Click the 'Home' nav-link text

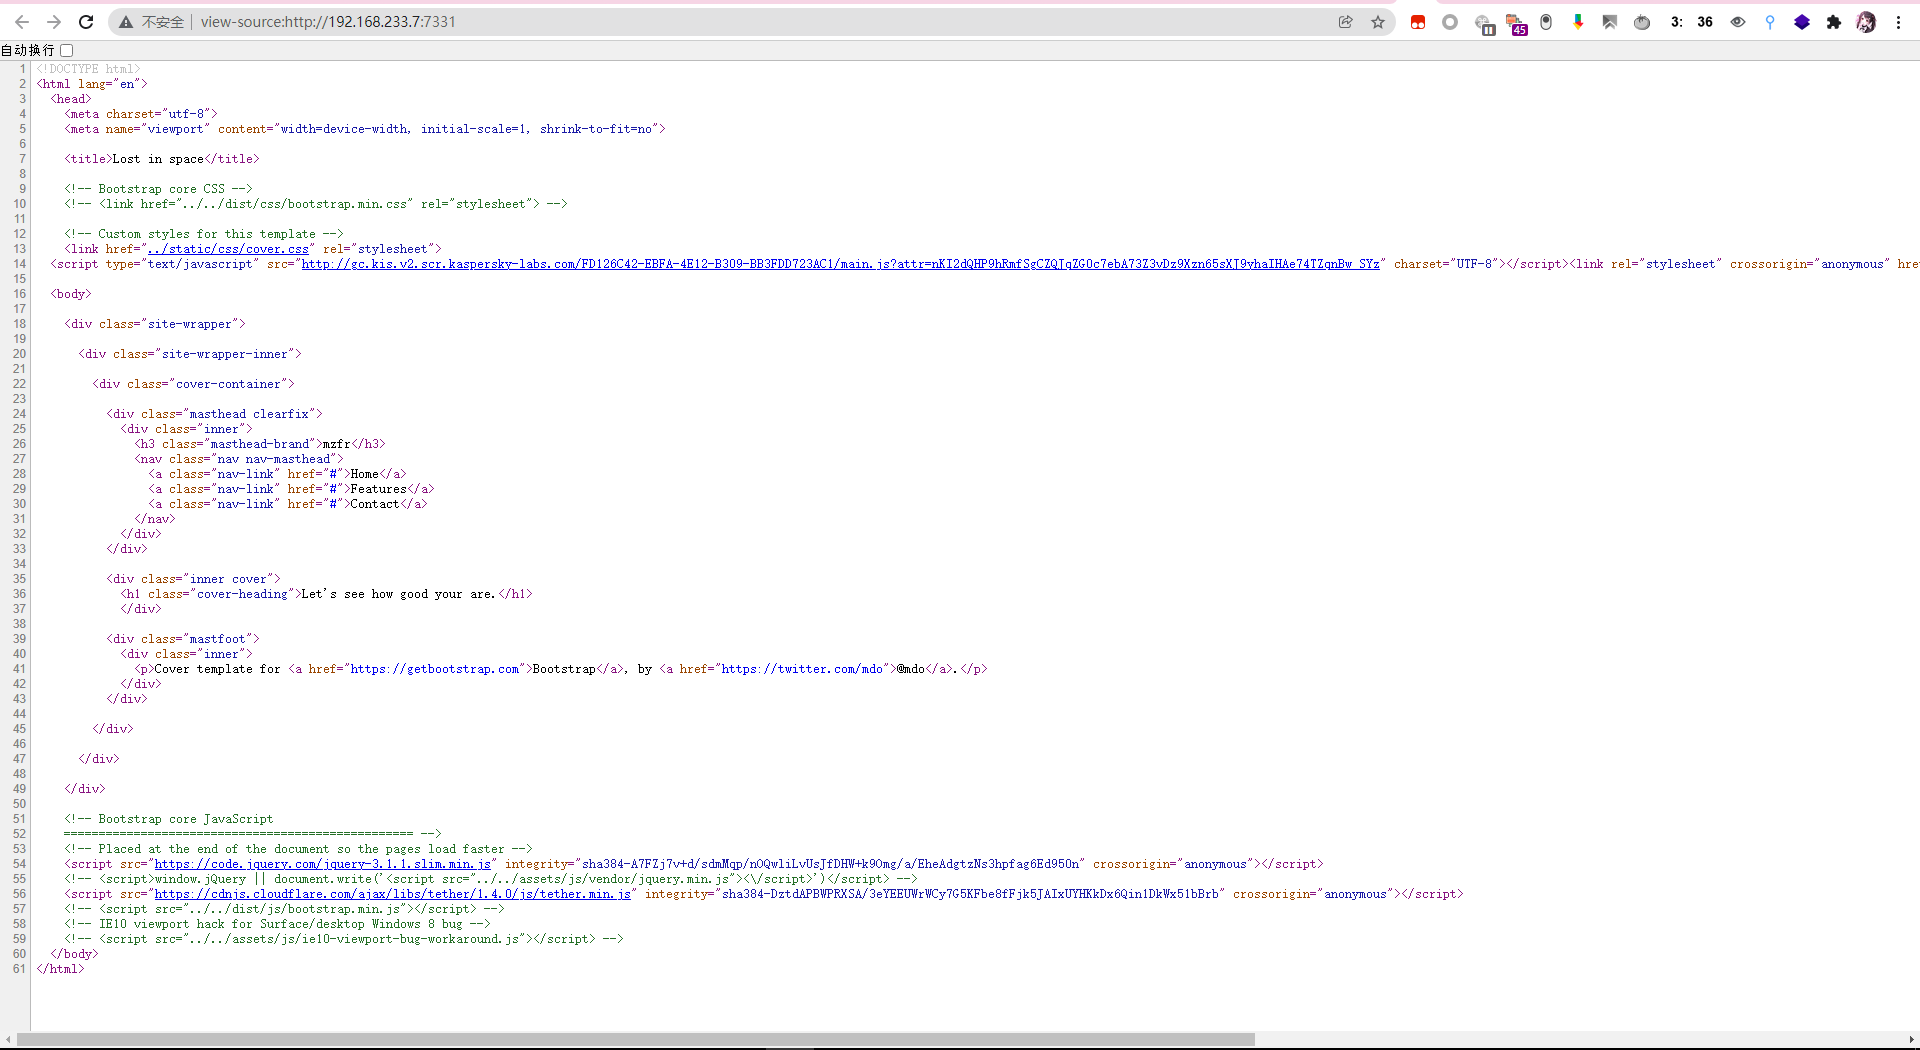tap(365, 474)
